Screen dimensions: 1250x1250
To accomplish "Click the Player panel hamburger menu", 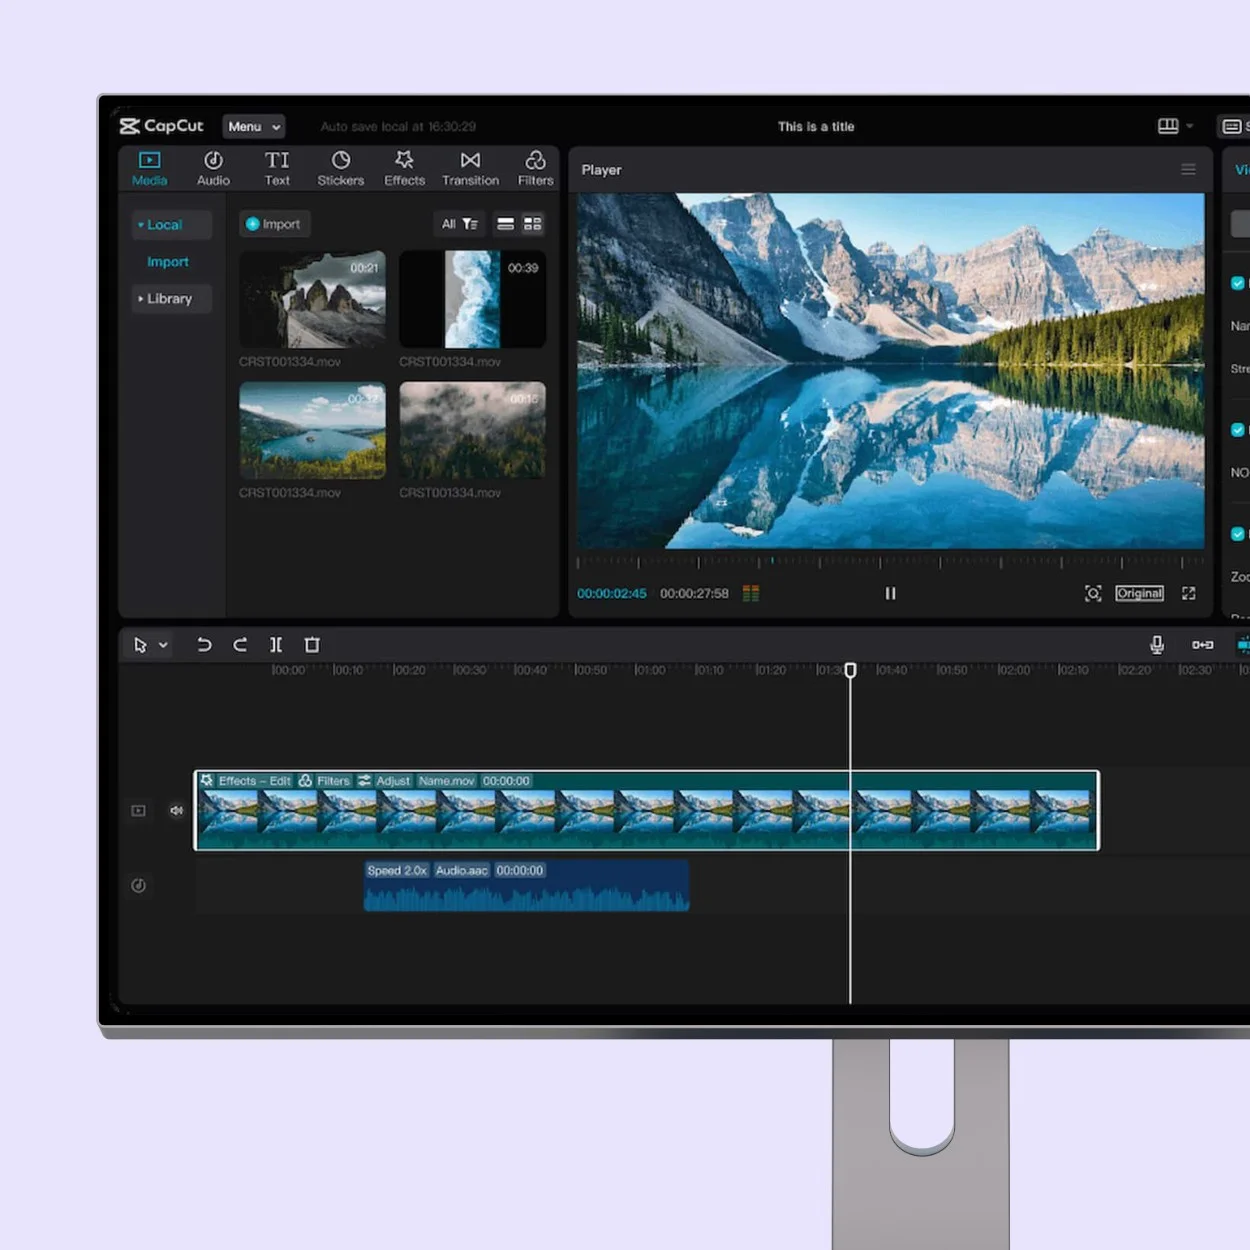I will tap(1188, 170).
